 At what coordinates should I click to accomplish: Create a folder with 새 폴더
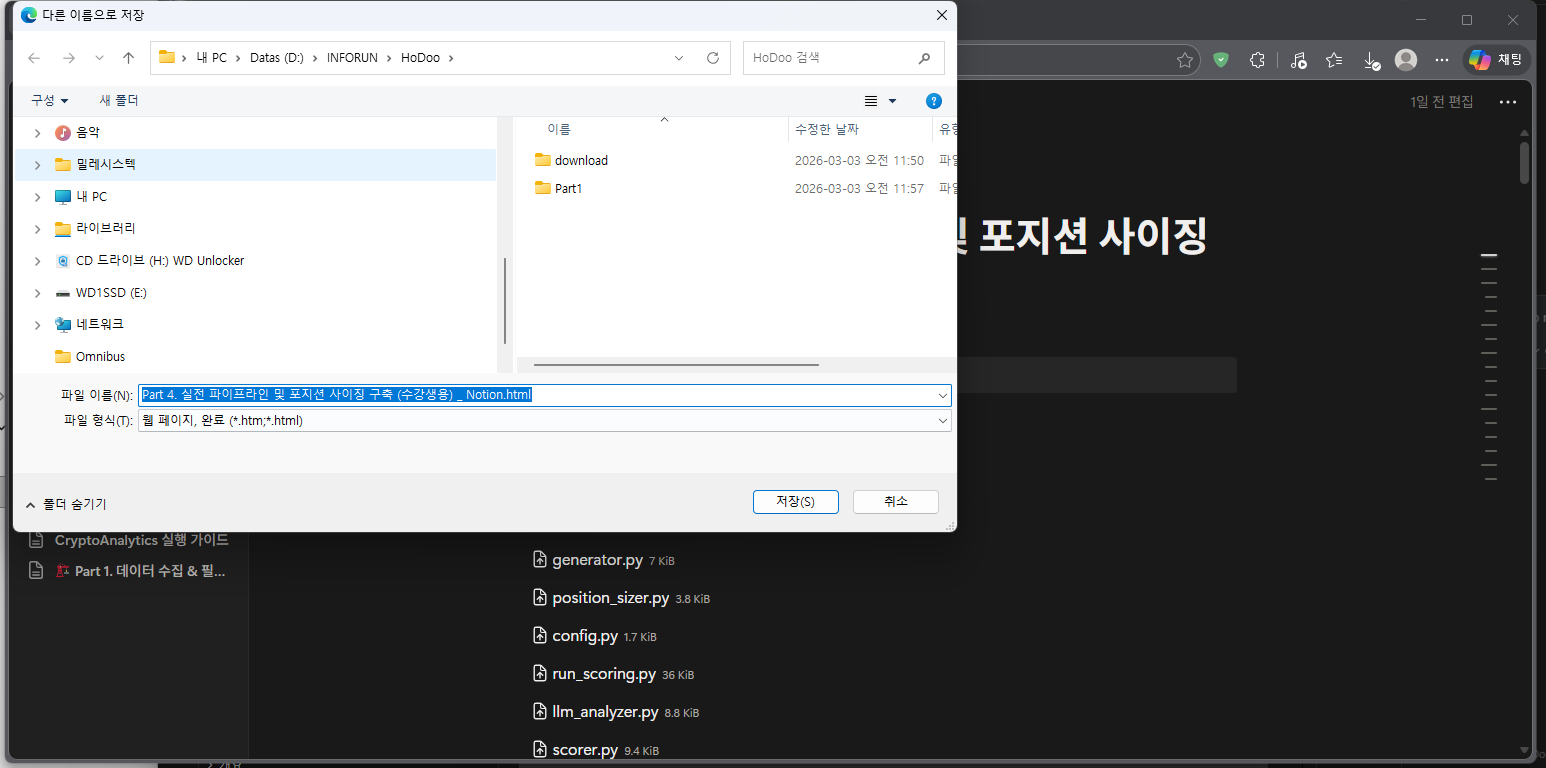coord(119,101)
